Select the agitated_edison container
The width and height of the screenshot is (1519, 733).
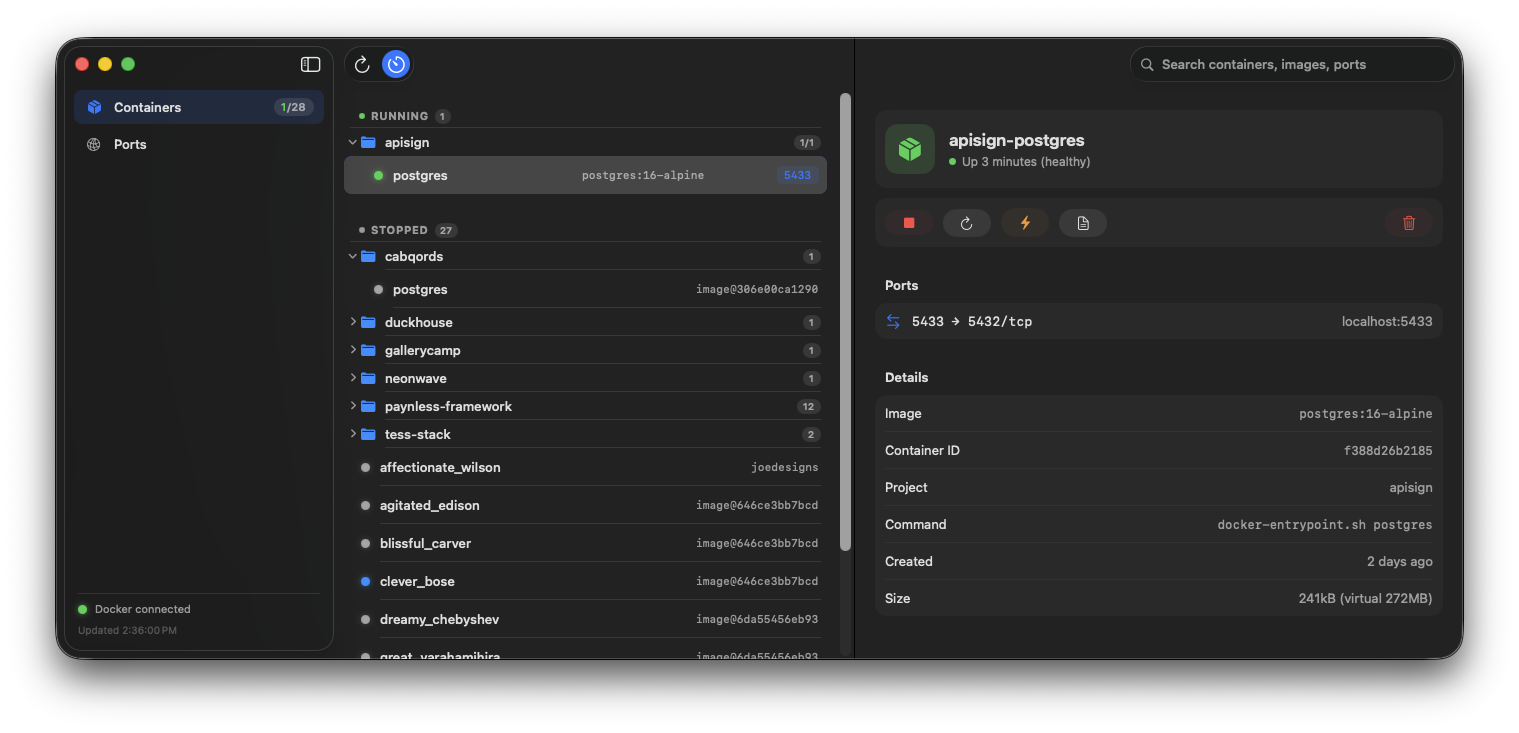point(585,505)
